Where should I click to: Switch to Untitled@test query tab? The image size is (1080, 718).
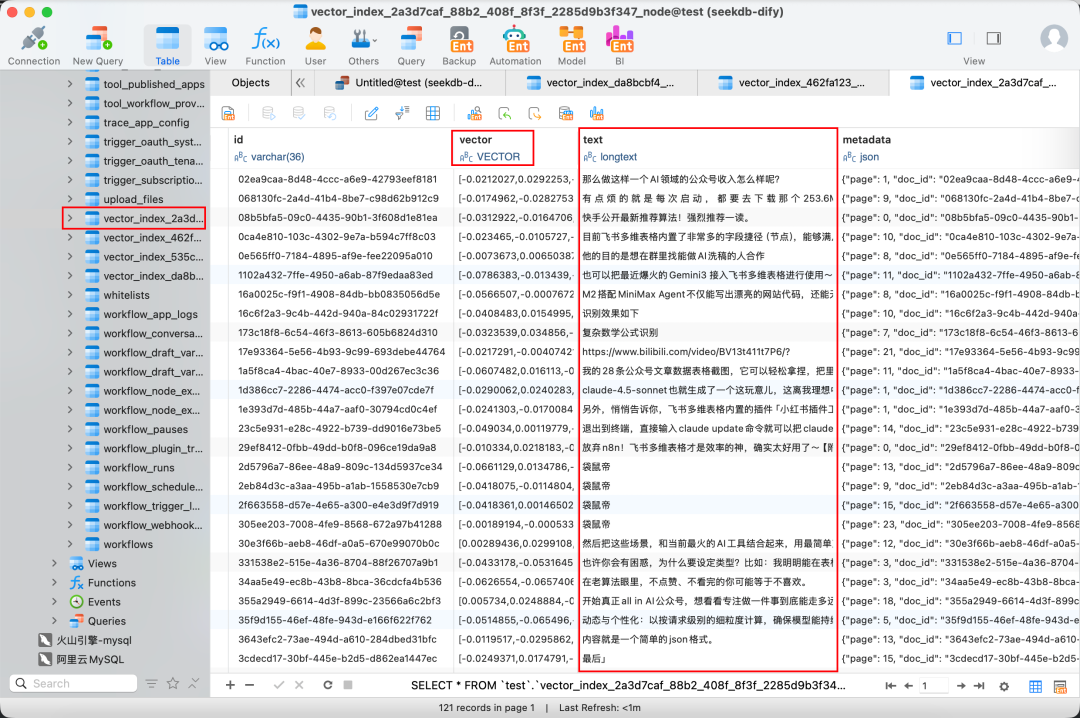pos(410,83)
